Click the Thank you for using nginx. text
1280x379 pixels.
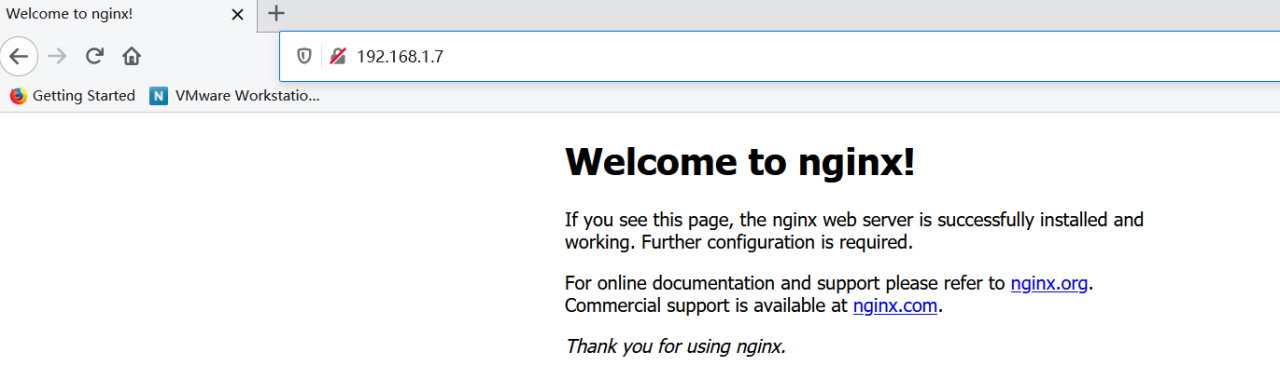(x=676, y=347)
